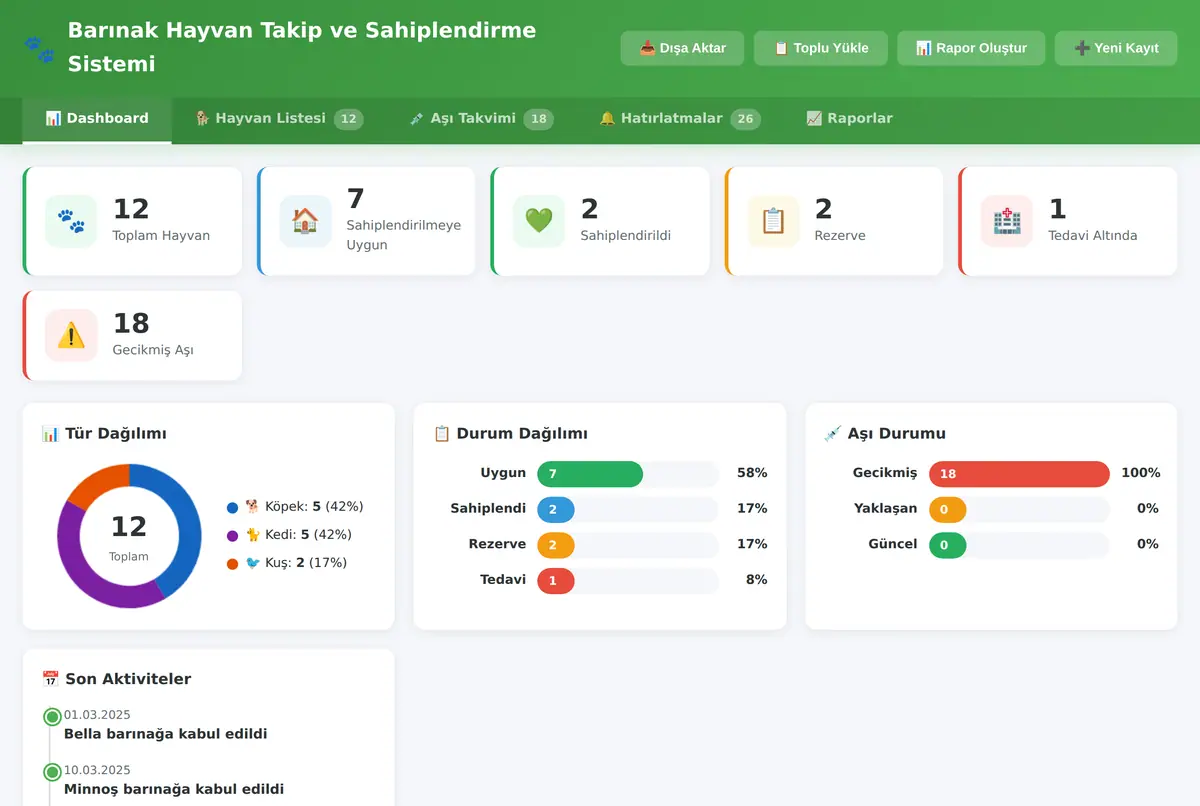The height and width of the screenshot is (806, 1200).
Task: Click the Dışa Aktar button
Action: 682,48
